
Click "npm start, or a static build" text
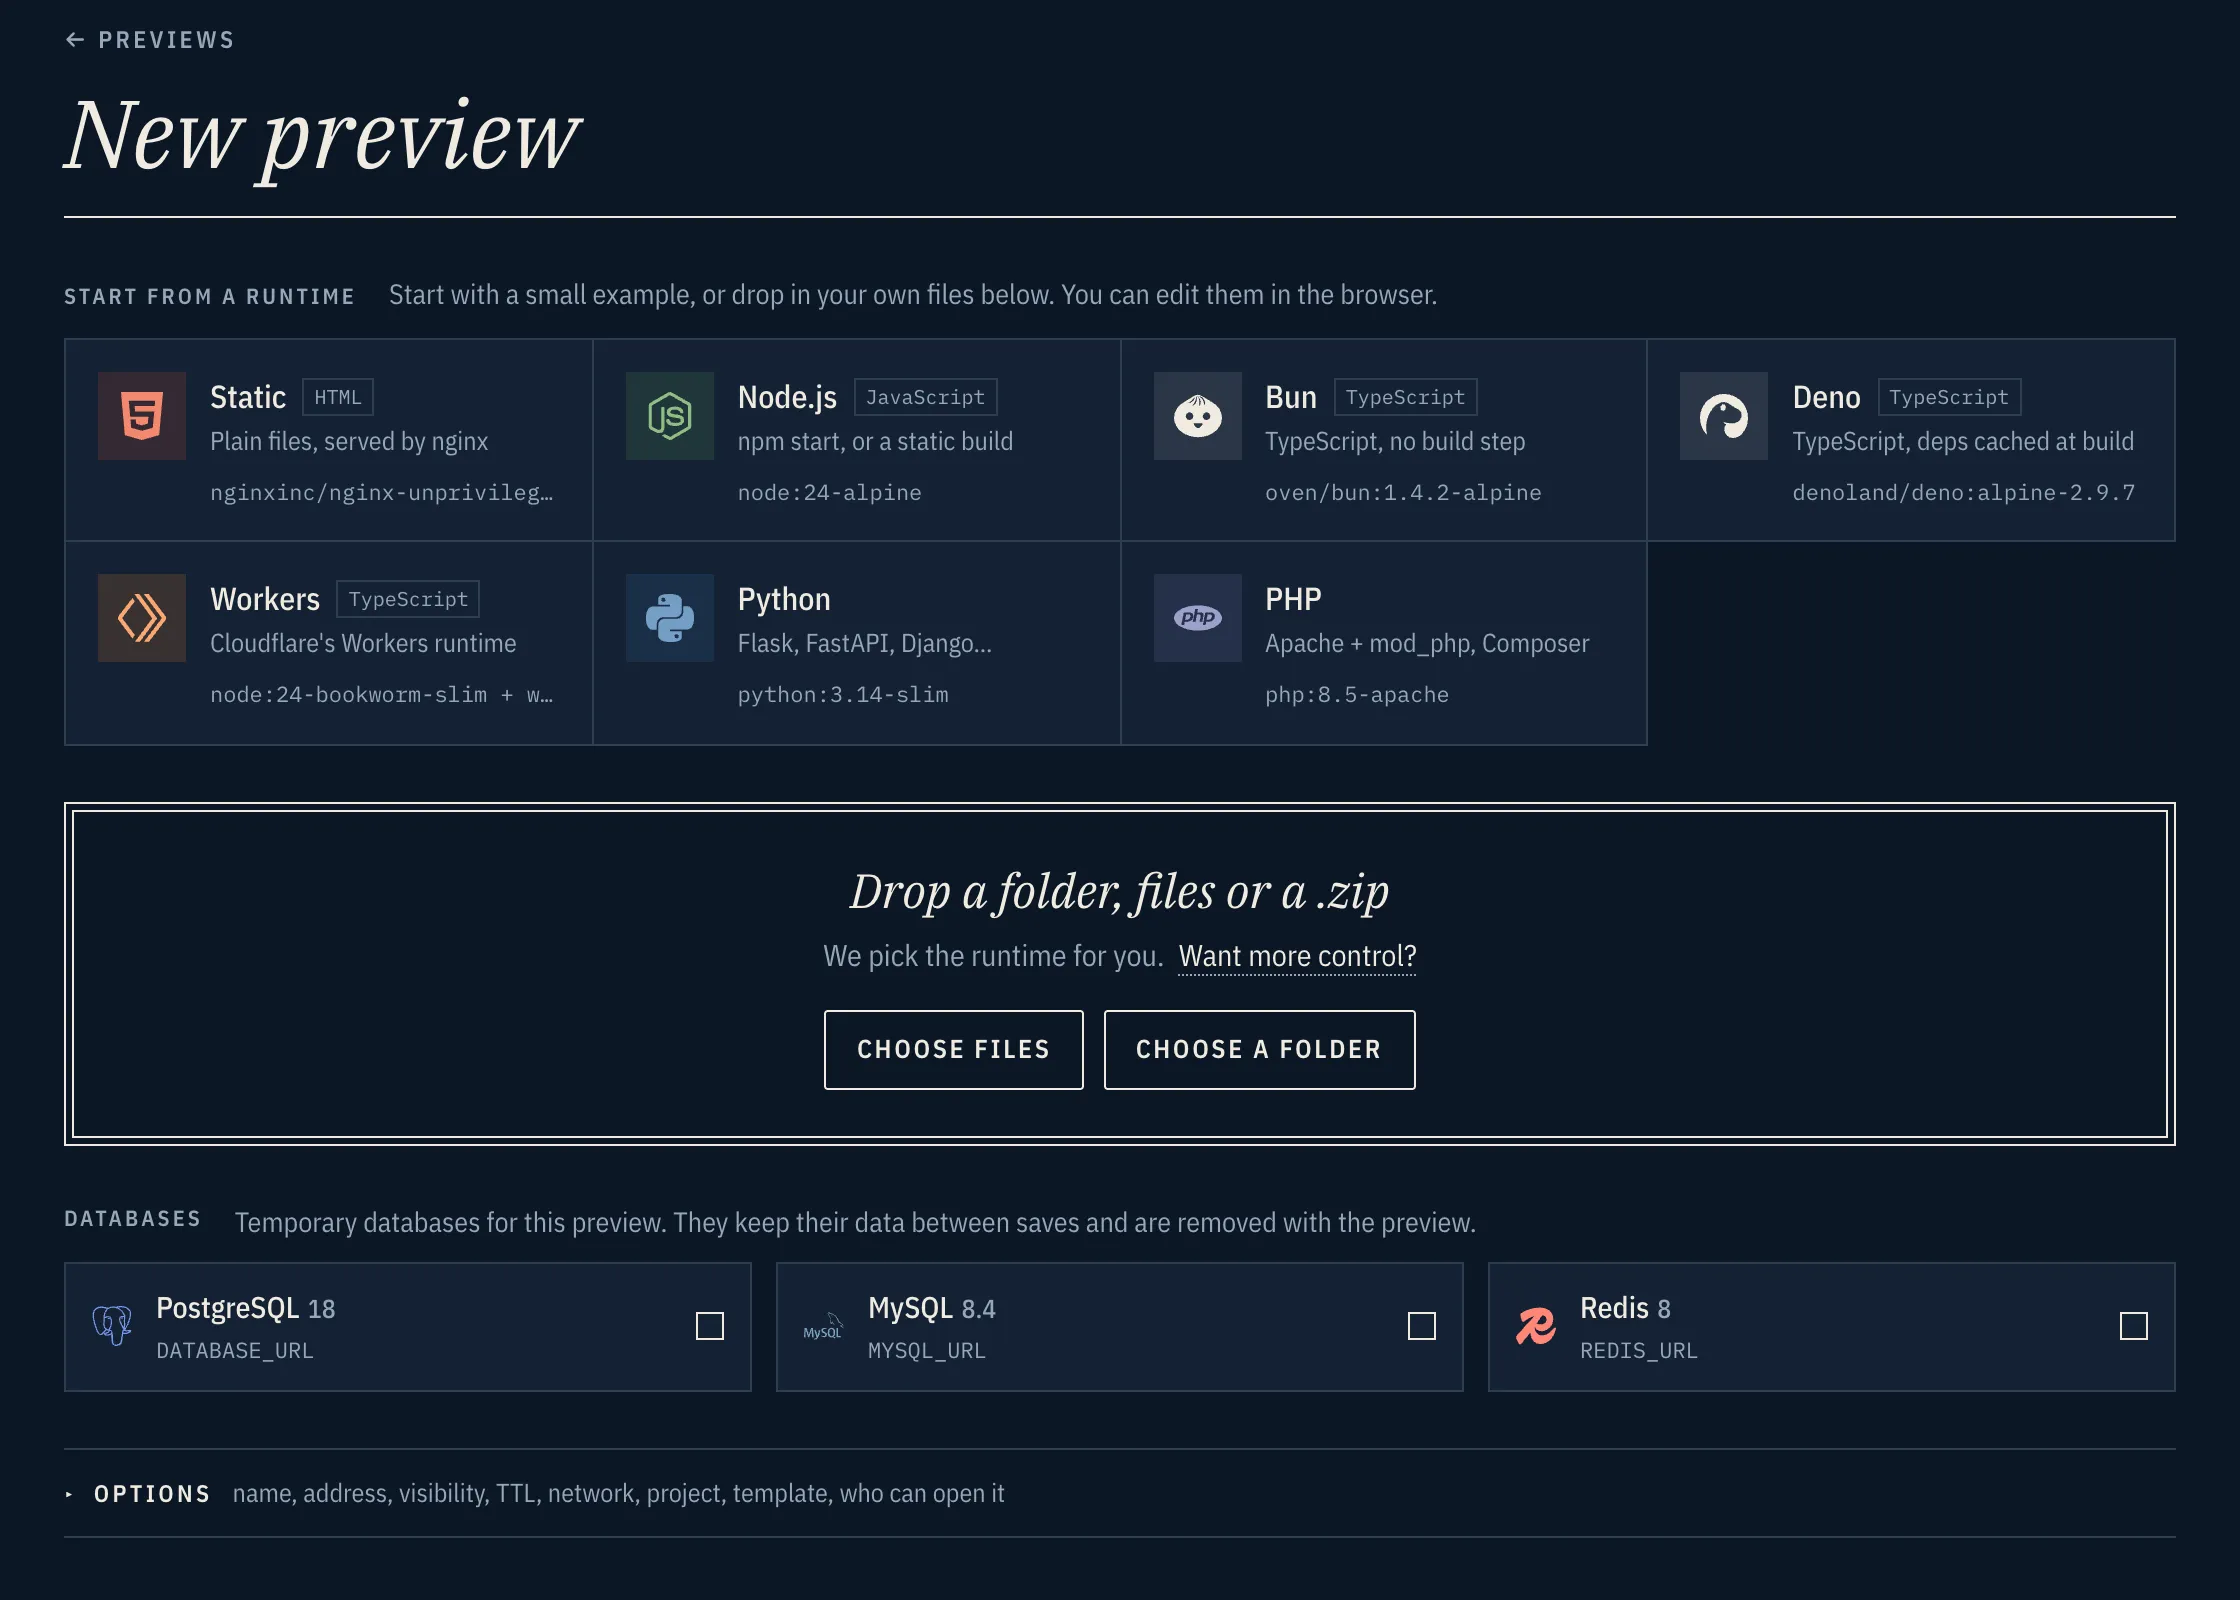pos(875,442)
